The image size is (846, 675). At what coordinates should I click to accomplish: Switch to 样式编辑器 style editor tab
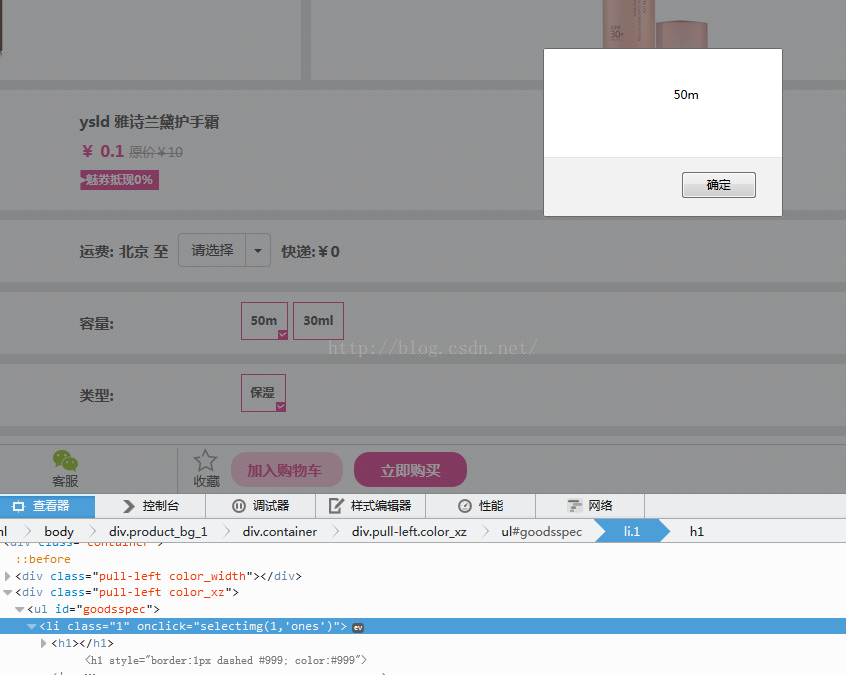(370, 506)
